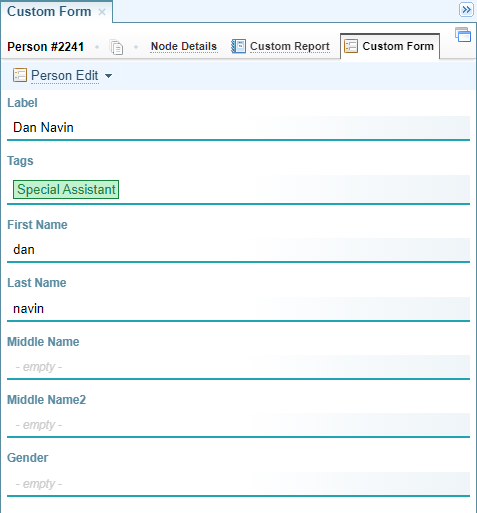Click the Custom Form tab icon
The width and height of the screenshot is (477, 513).
[351, 46]
